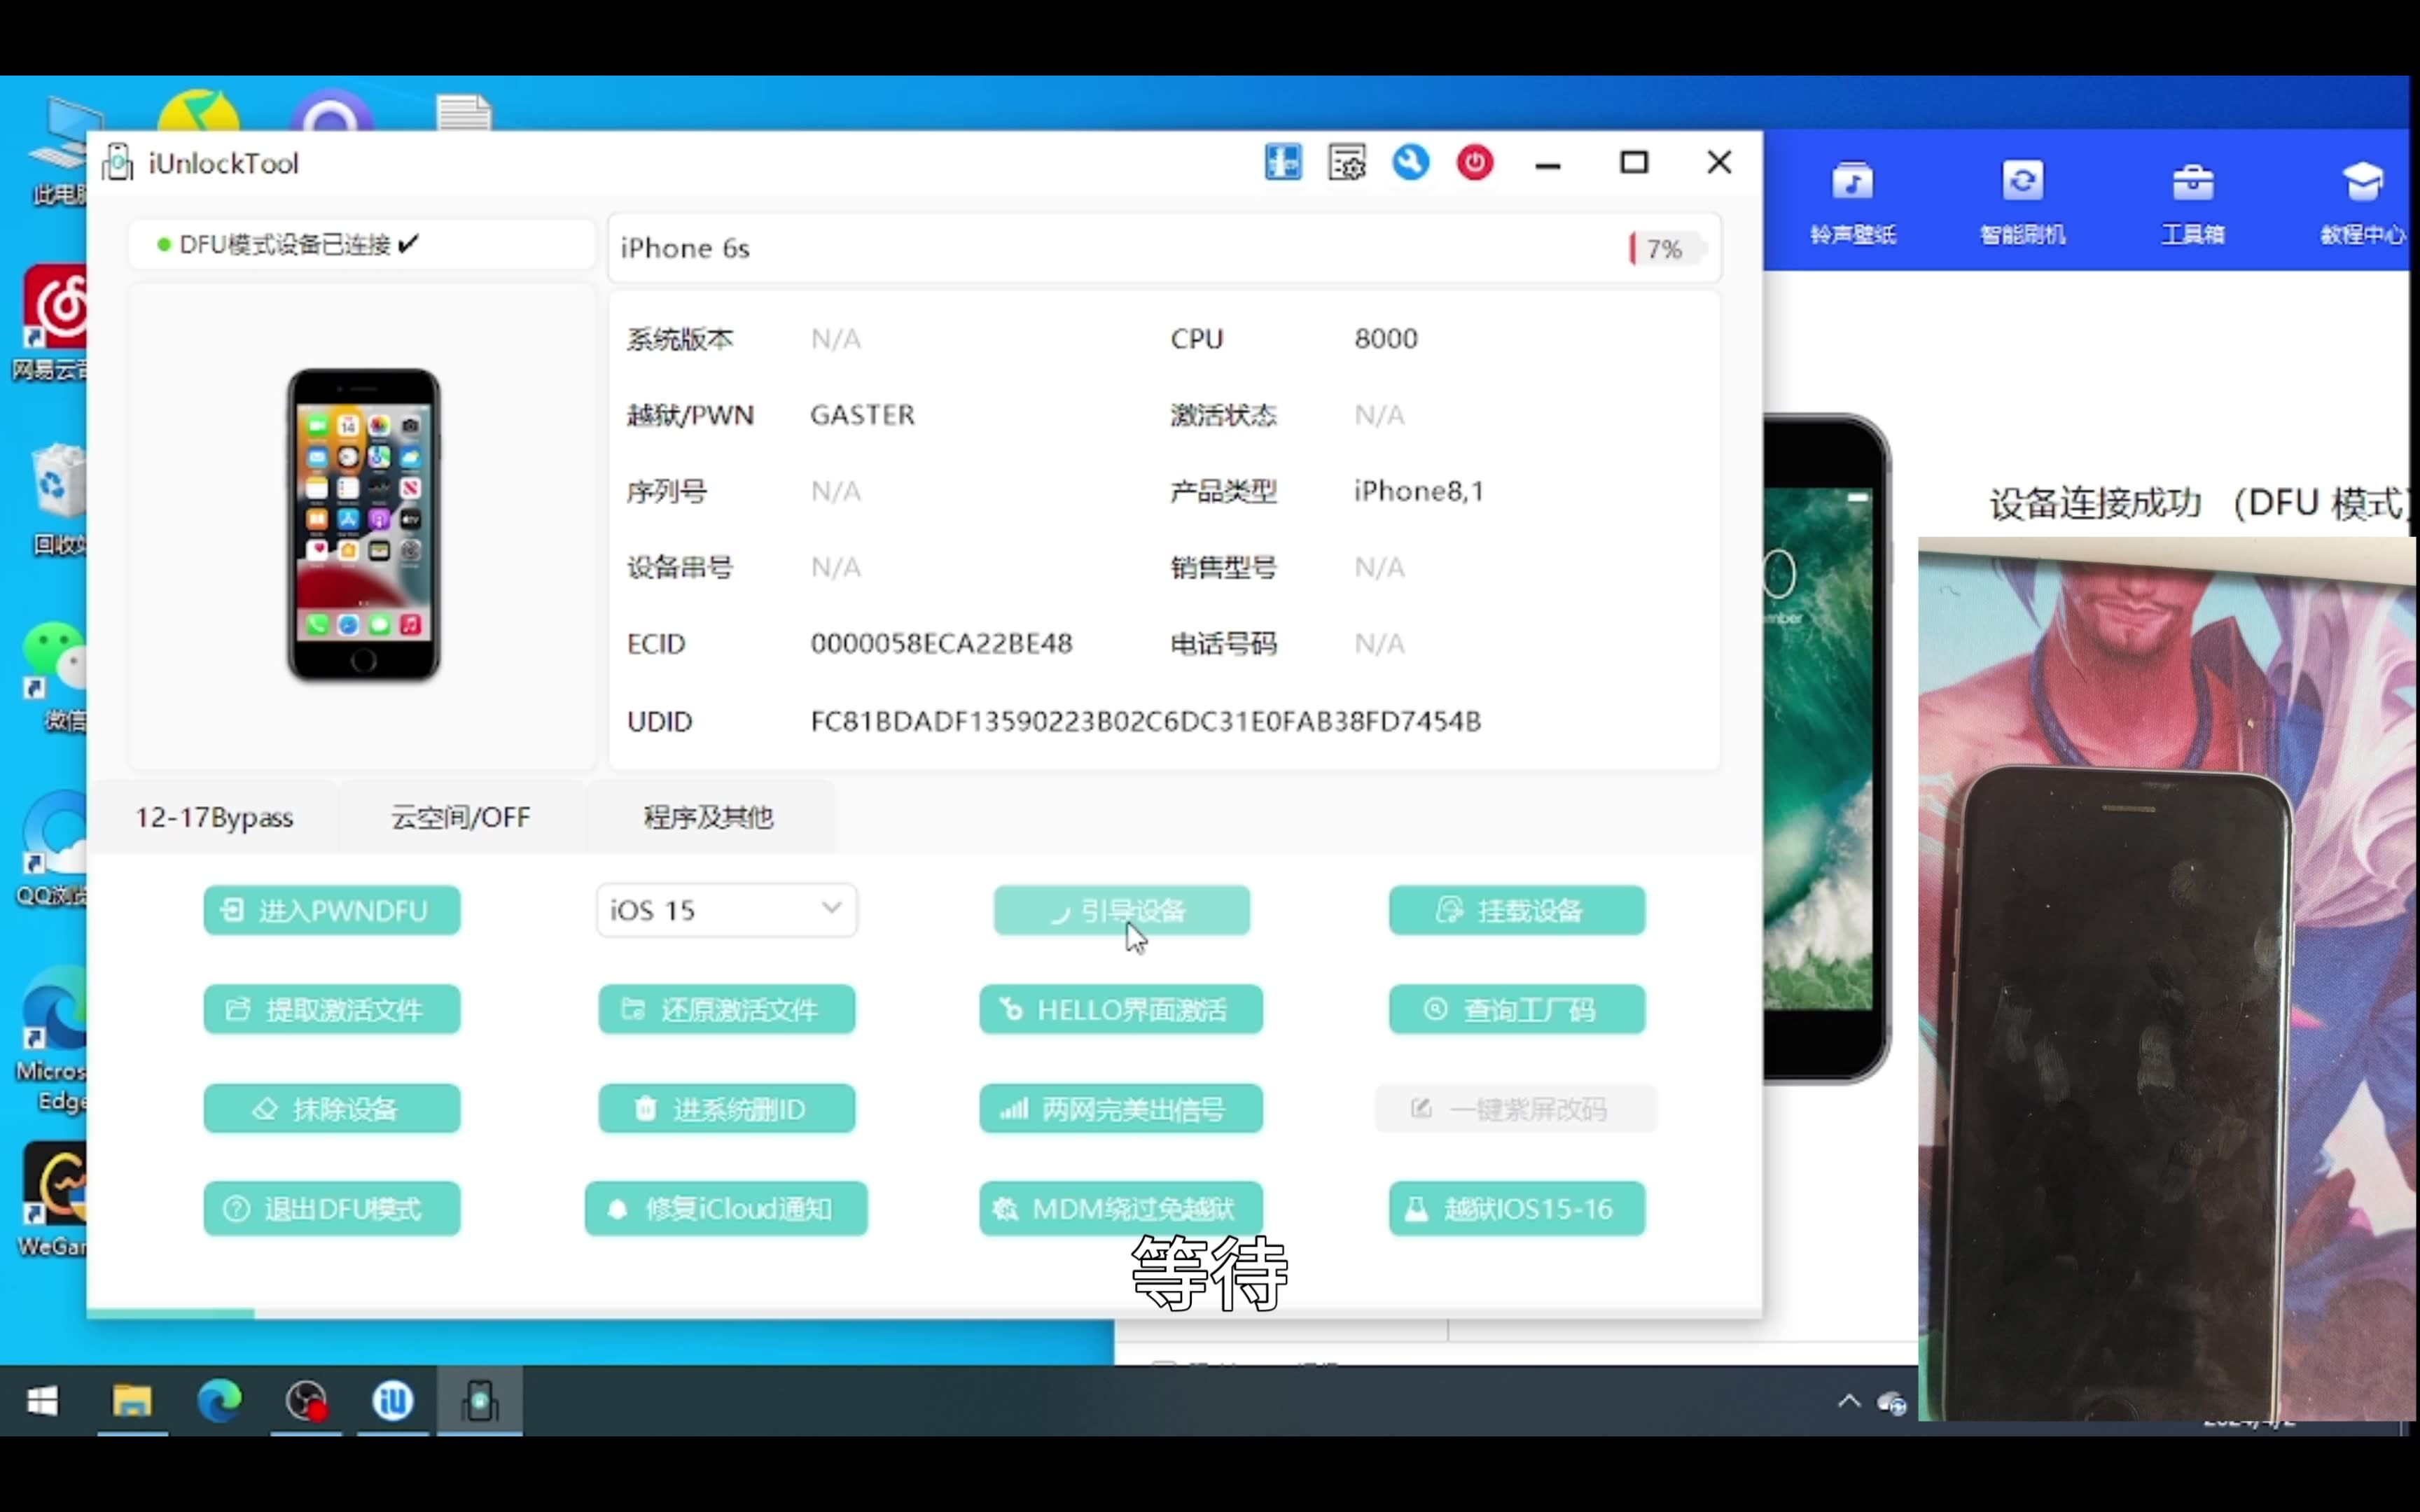The image size is (2420, 1512).
Task: Switch to the 云空间/OFF tab
Action: tap(461, 817)
